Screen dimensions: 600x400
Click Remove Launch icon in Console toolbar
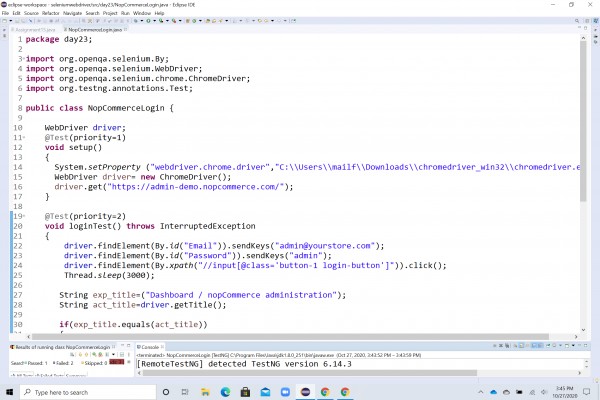[x=501, y=345]
